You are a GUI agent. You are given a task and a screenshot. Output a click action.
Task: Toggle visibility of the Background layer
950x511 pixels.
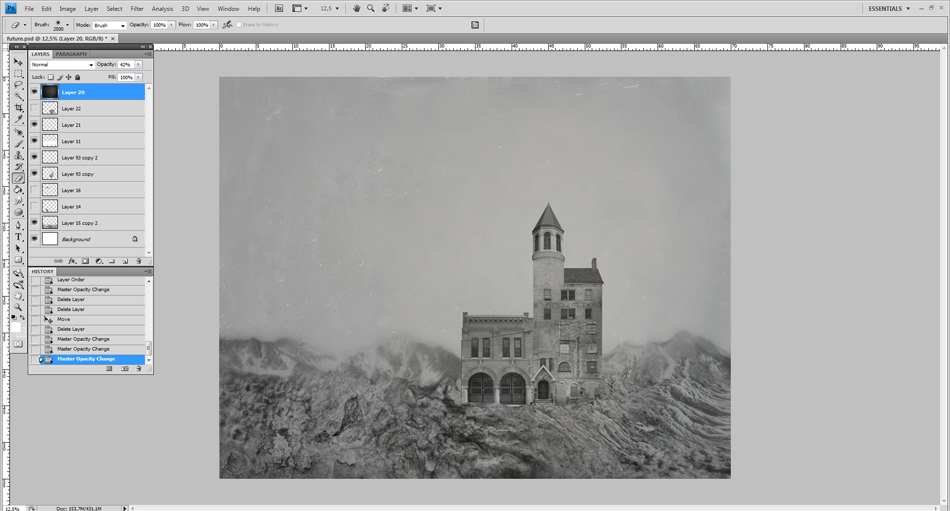(34, 239)
